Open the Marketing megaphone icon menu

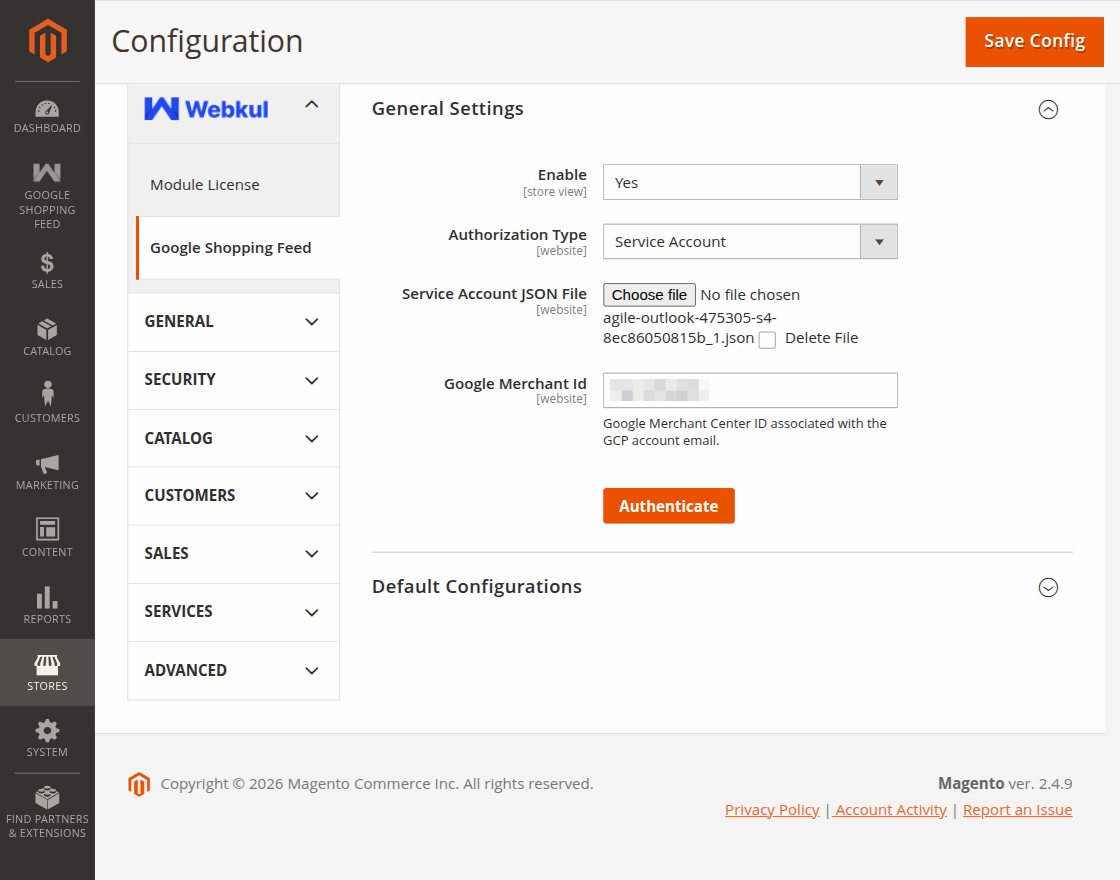click(x=47, y=471)
